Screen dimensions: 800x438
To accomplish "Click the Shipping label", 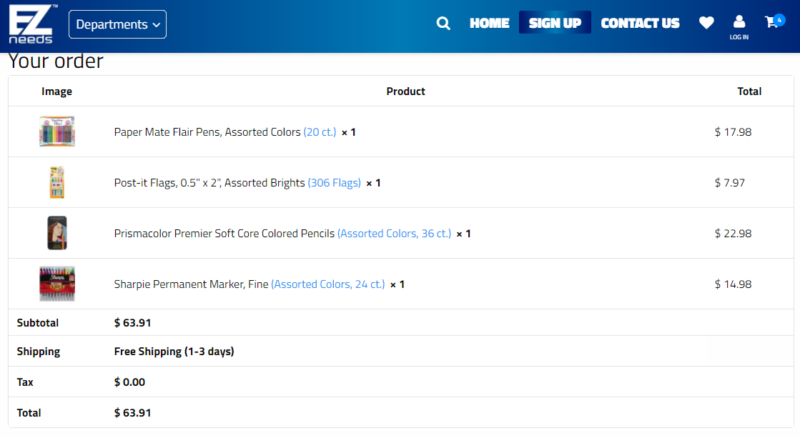I will click(x=38, y=351).
